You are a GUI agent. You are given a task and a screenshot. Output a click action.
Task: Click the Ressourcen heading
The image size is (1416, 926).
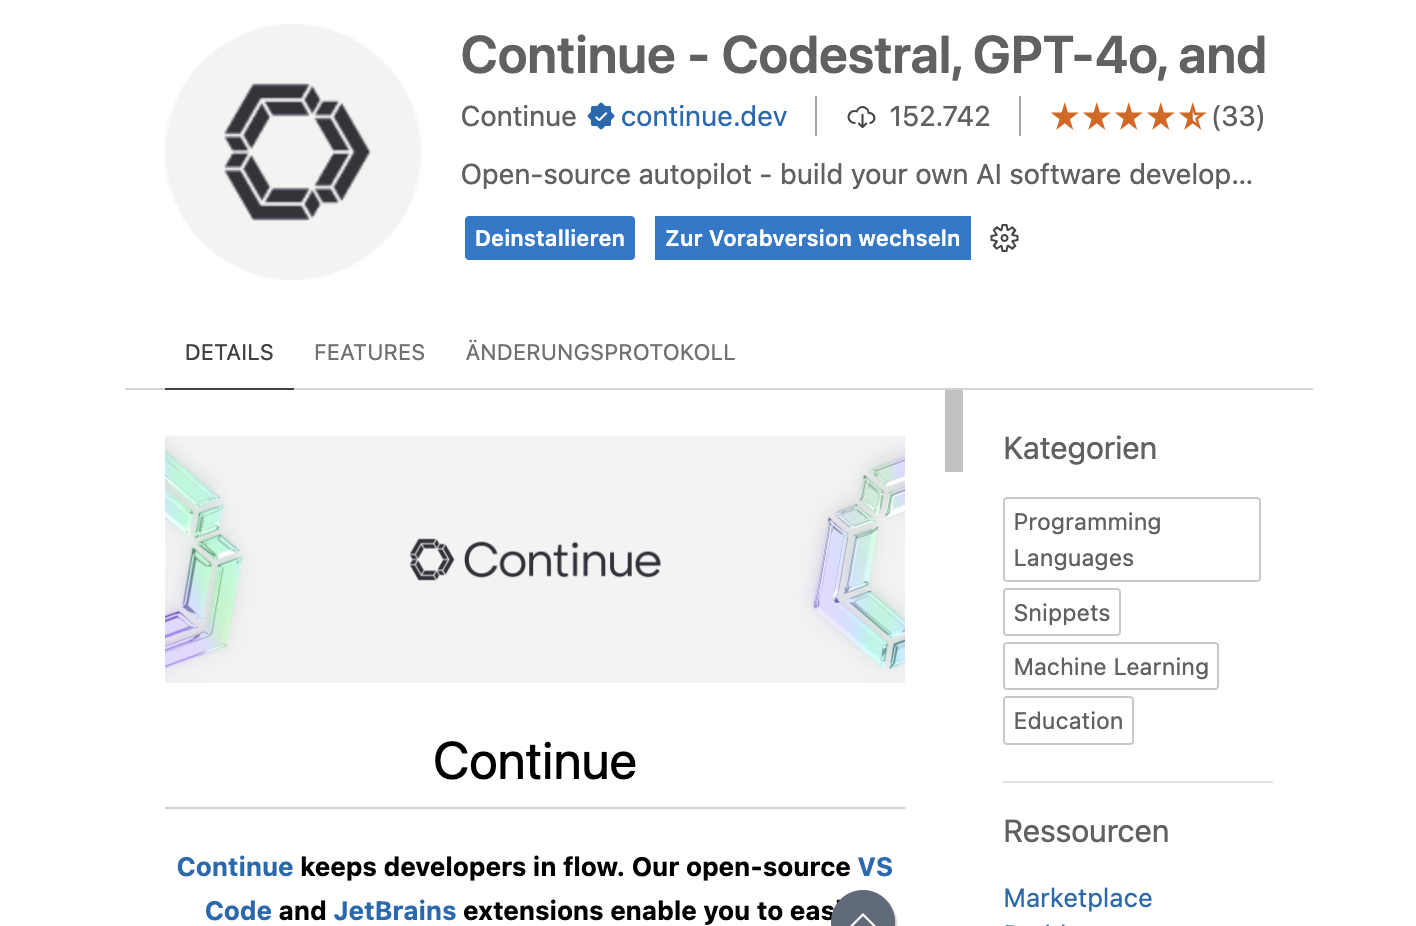coord(1086,831)
